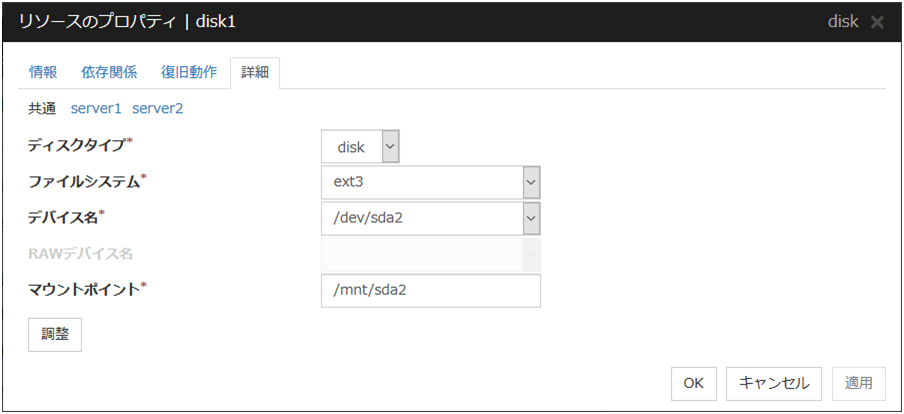Expand the ディスクタイプ dropdown showing disk
This screenshot has height=414, width=904.
pos(390,147)
